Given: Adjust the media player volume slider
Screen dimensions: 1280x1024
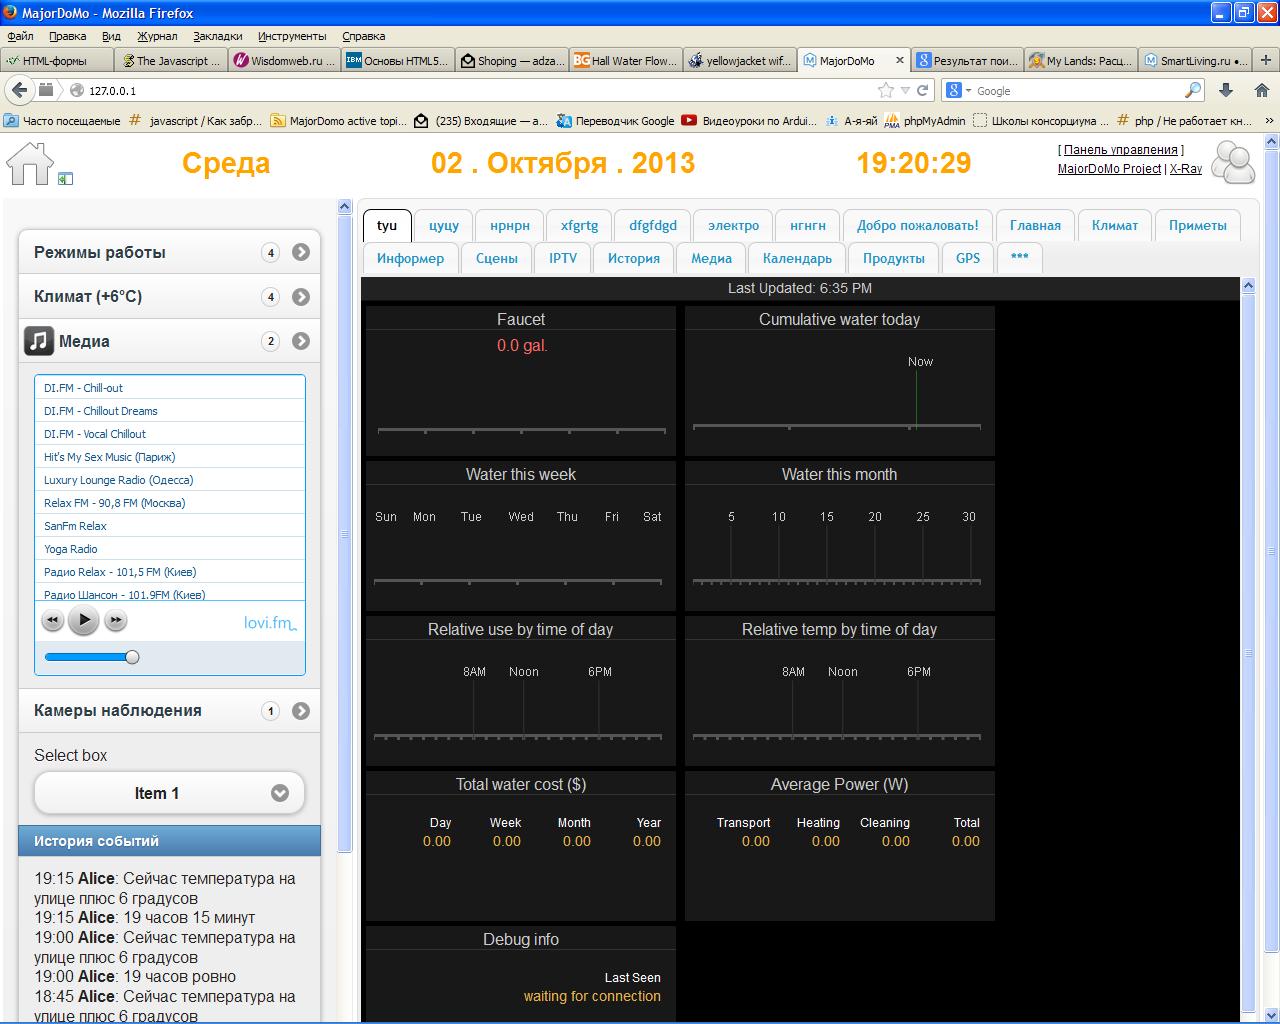Looking at the screenshot, I should click(x=132, y=657).
